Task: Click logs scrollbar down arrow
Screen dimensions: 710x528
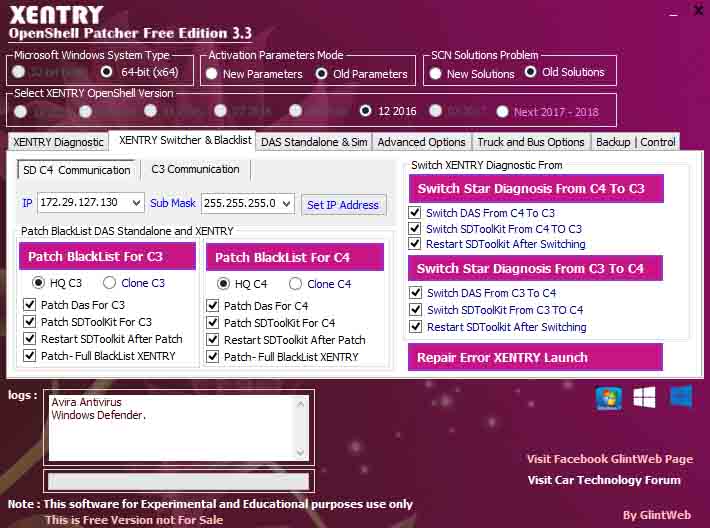Action: point(300,452)
